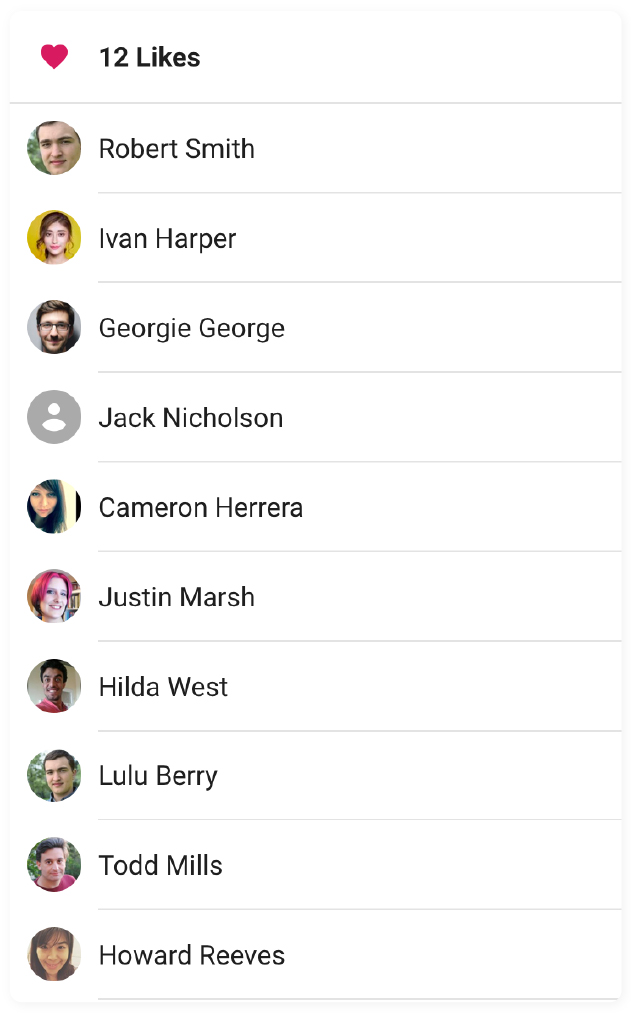Open Ivan Harper's profile name
Viewport: 631px width, 1013px height.
pyautogui.click(x=167, y=238)
